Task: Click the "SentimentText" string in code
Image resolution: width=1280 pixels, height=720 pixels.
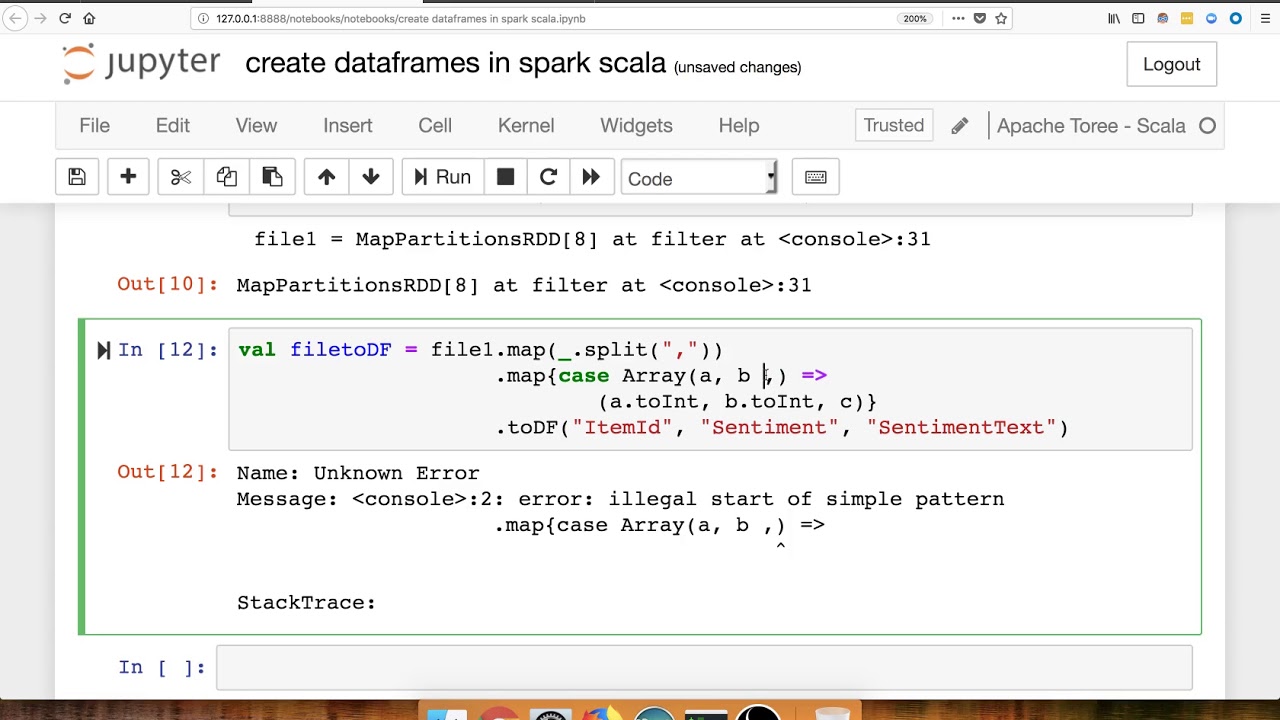Action: (961, 427)
